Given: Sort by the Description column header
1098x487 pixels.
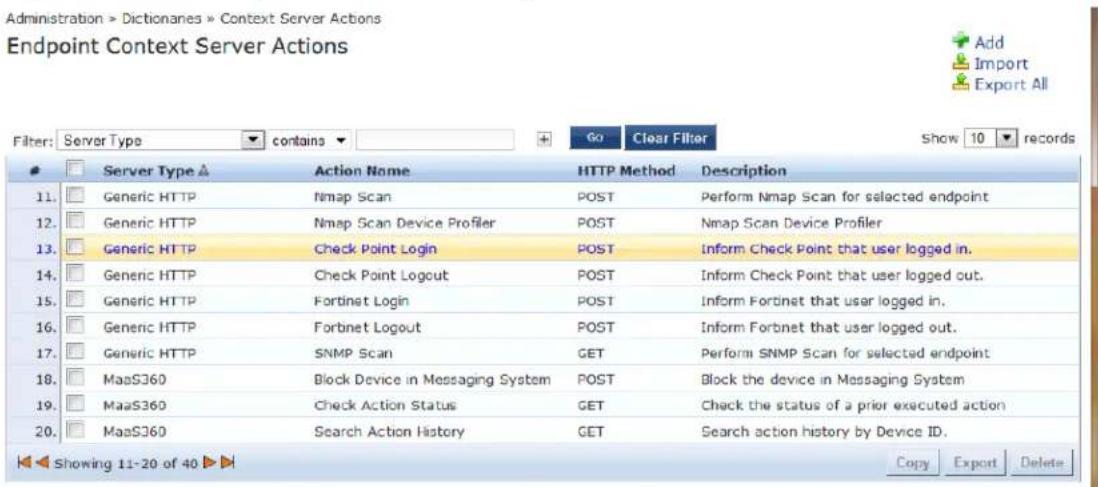Looking at the screenshot, I should (x=743, y=171).
